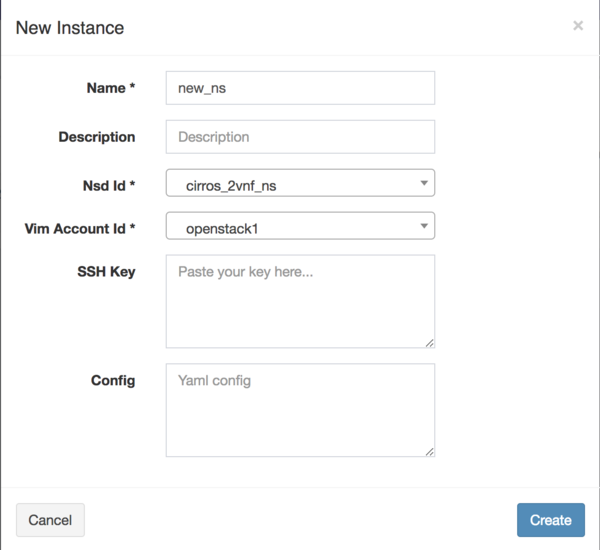The height and width of the screenshot is (550, 600).
Task: Grab the SSH Key textarea resize handle
Action: click(x=429, y=342)
